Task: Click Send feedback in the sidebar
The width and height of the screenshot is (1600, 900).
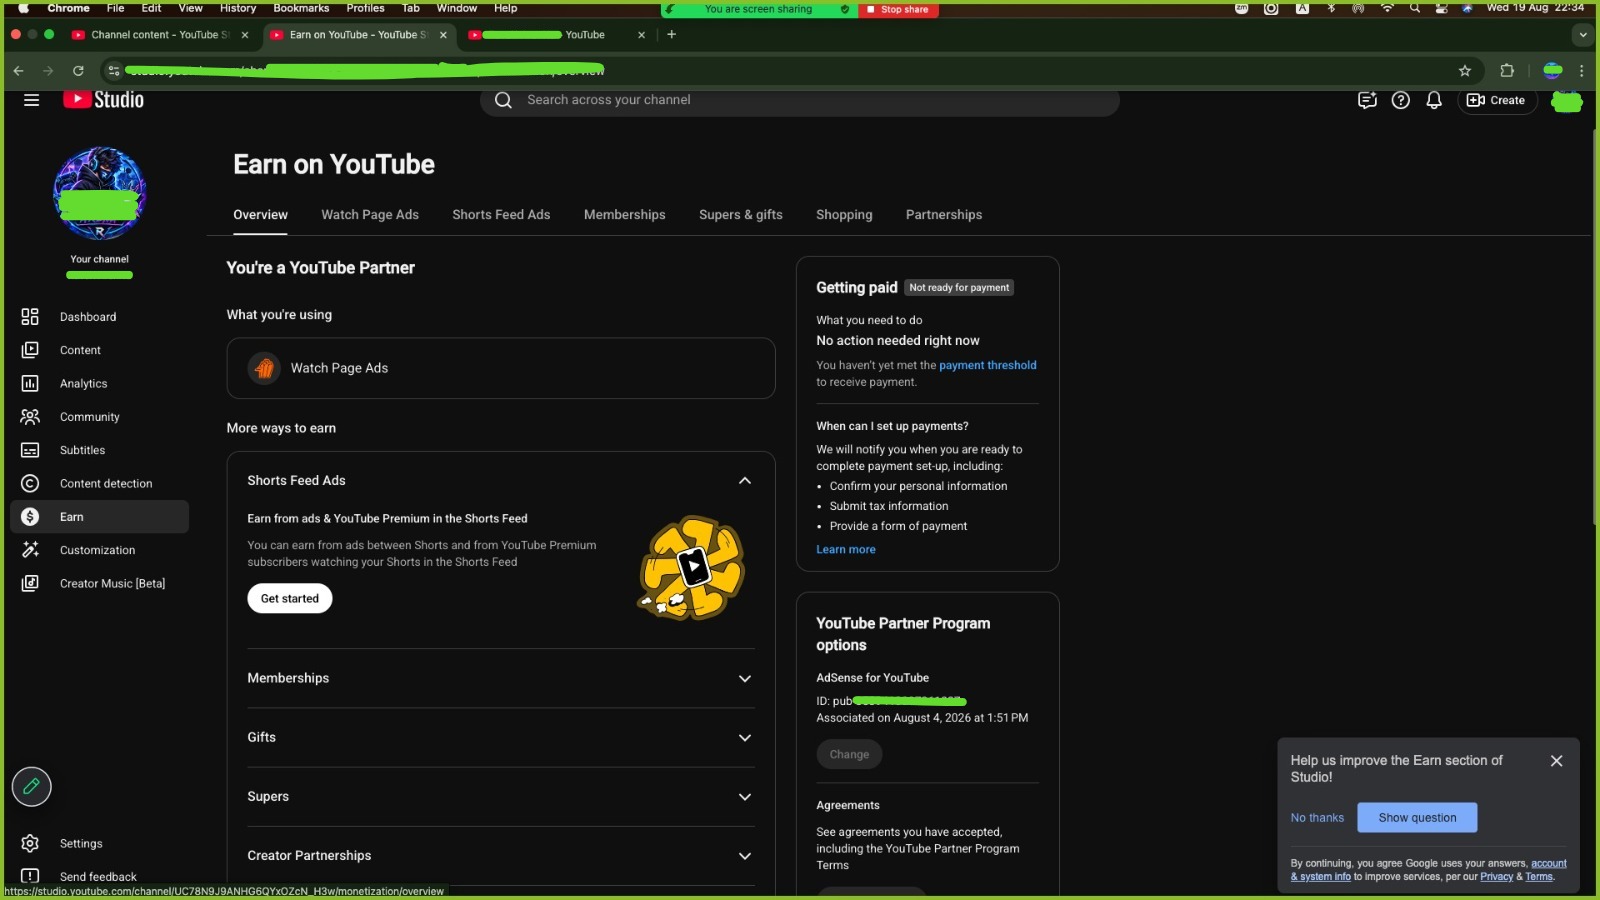Action: 99,877
